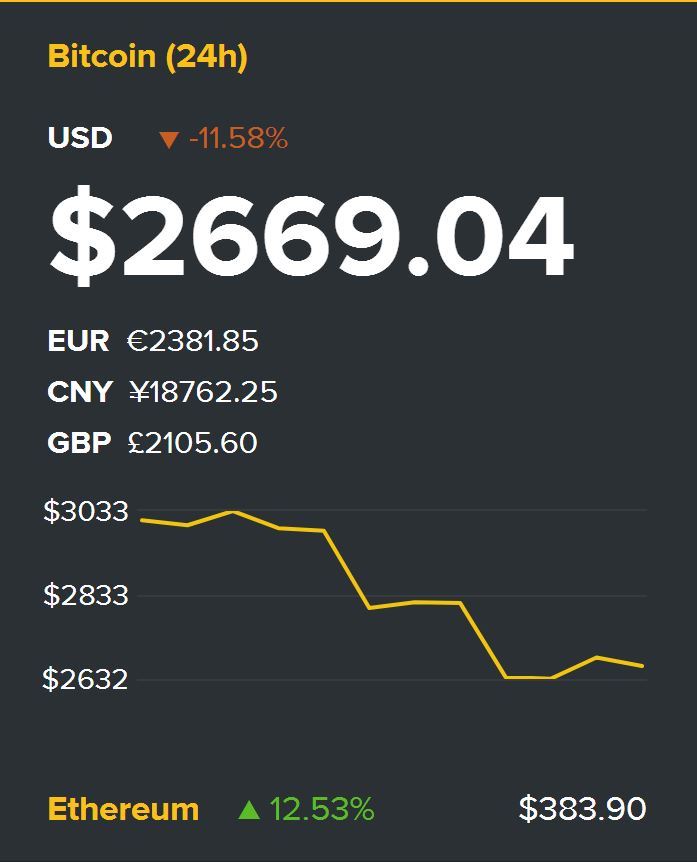This screenshot has height=862, width=697.
Task: Click the green up-triangle beside Ethereum
Action: click(x=249, y=810)
